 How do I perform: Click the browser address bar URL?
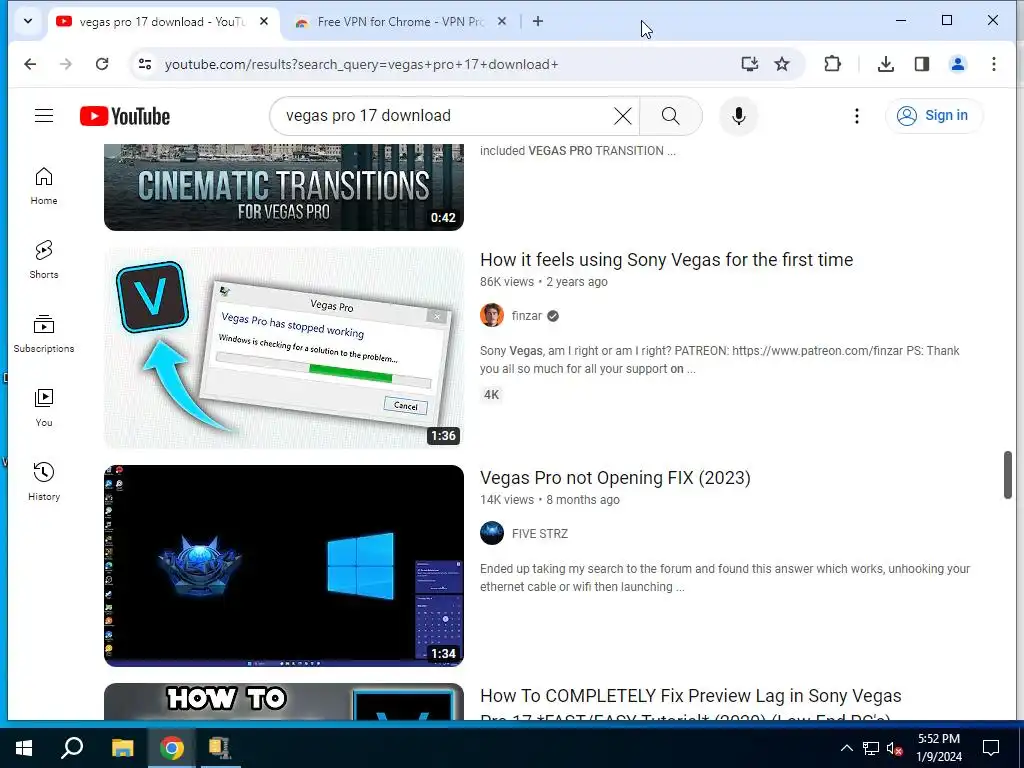[x=361, y=65]
